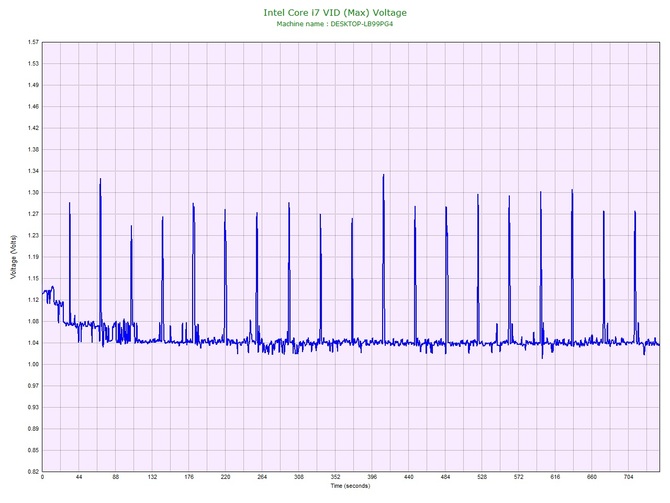
Task: Click the 1.04 value on voltage axis
Action: (33, 343)
